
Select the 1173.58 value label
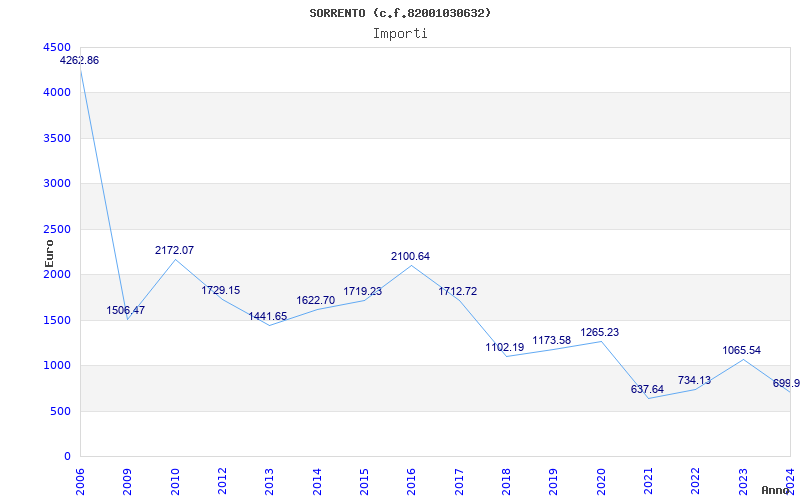pyautogui.click(x=552, y=340)
